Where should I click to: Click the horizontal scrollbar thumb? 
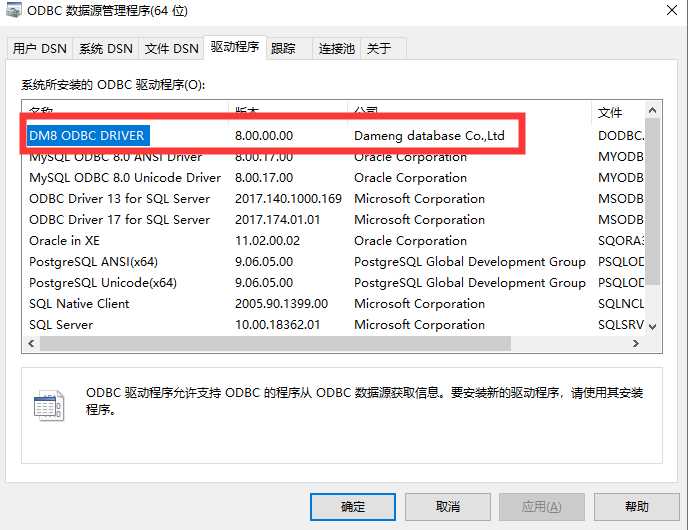275,344
